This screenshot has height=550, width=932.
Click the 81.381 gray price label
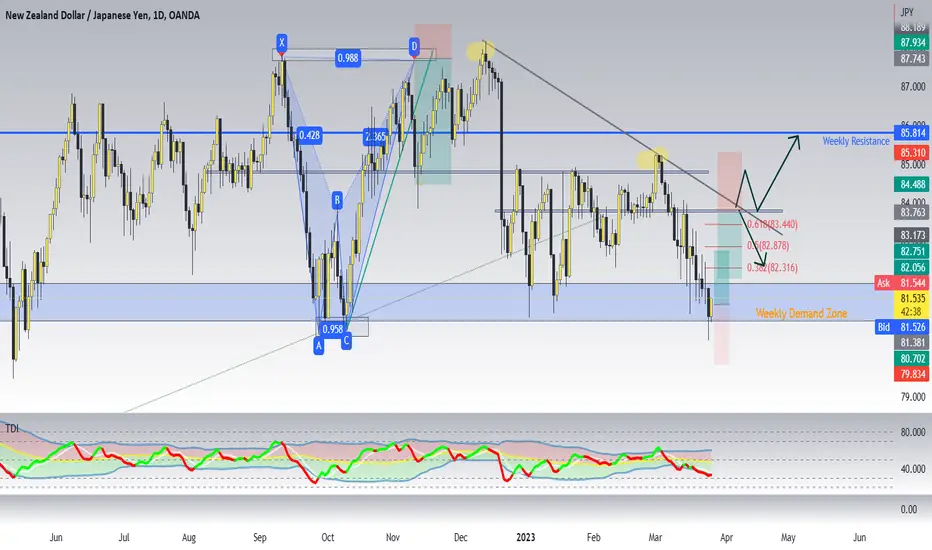912,342
